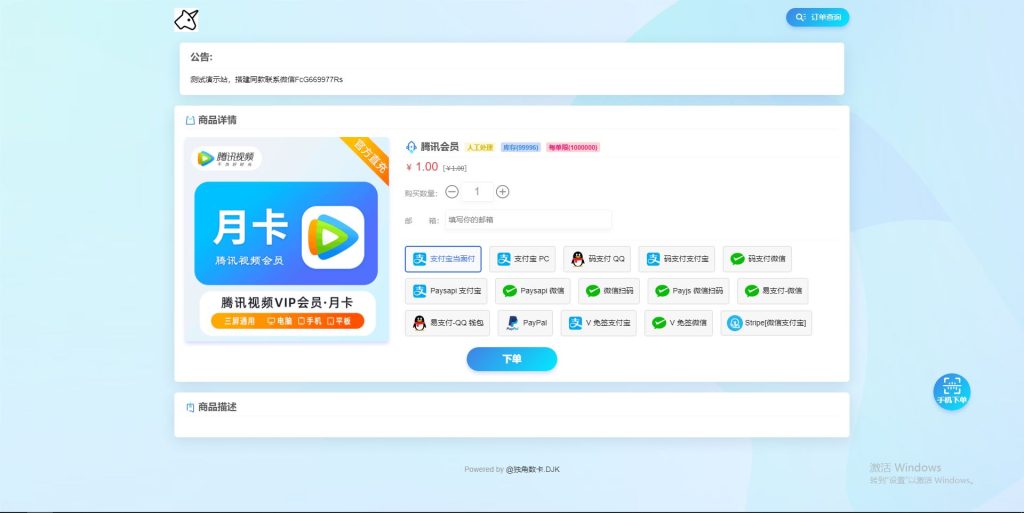Select Payjs 微信扫码 payment option

point(688,291)
